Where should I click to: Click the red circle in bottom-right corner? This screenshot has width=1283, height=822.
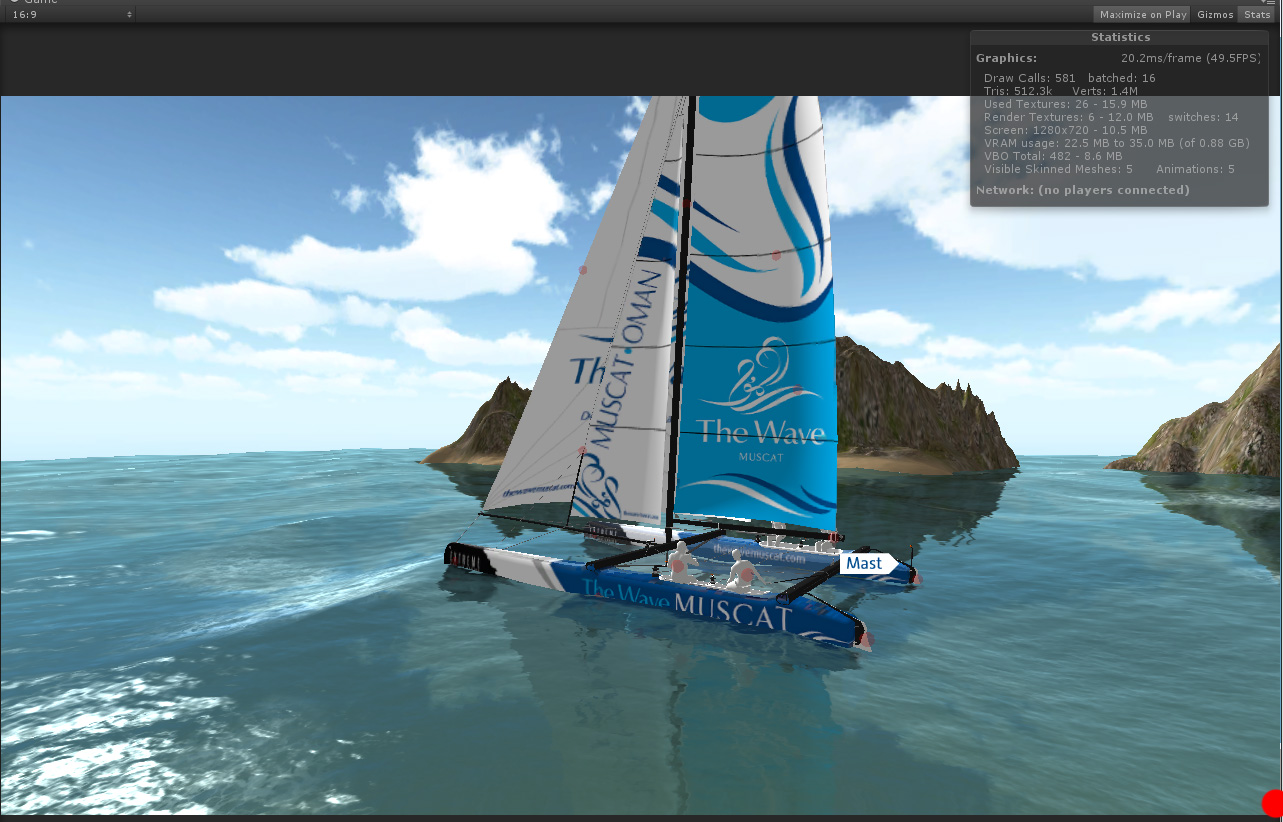(x=1272, y=803)
